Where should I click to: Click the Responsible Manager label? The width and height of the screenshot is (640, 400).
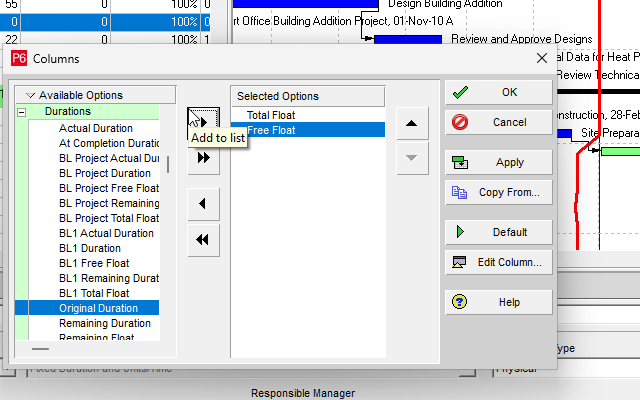[303, 393]
